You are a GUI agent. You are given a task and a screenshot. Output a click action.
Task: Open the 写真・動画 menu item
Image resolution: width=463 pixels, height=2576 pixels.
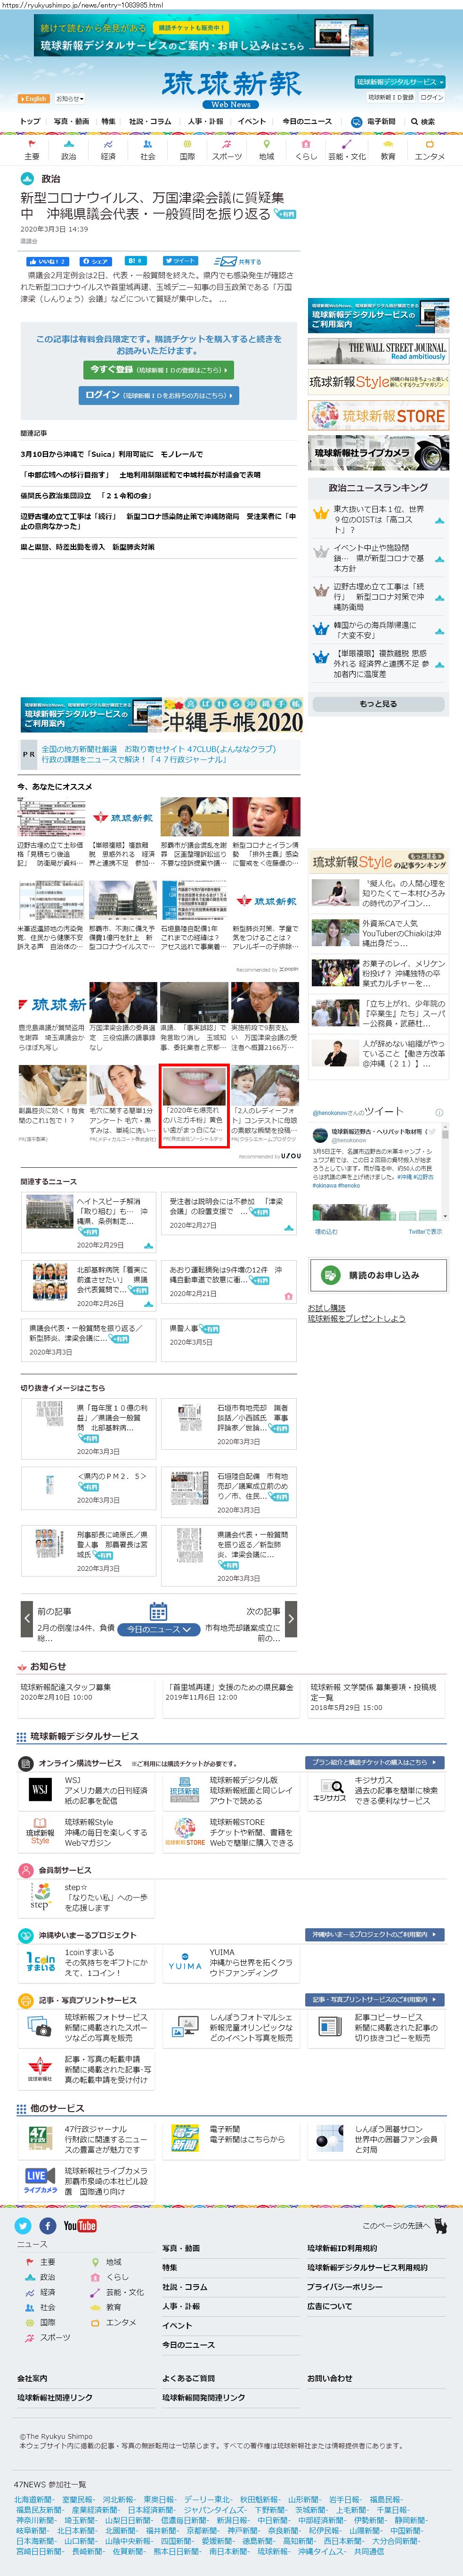71,121
